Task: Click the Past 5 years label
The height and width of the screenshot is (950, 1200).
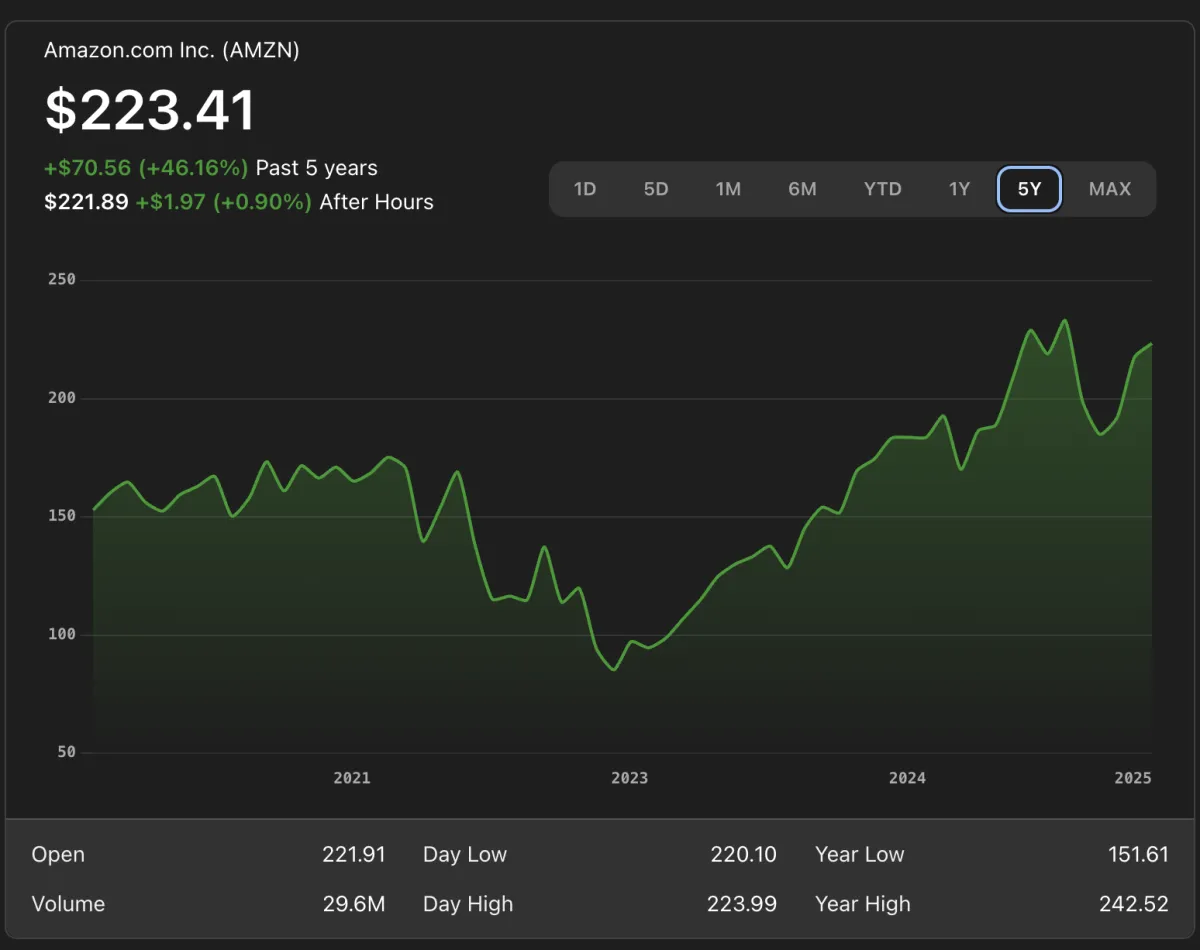Action: (317, 168)
